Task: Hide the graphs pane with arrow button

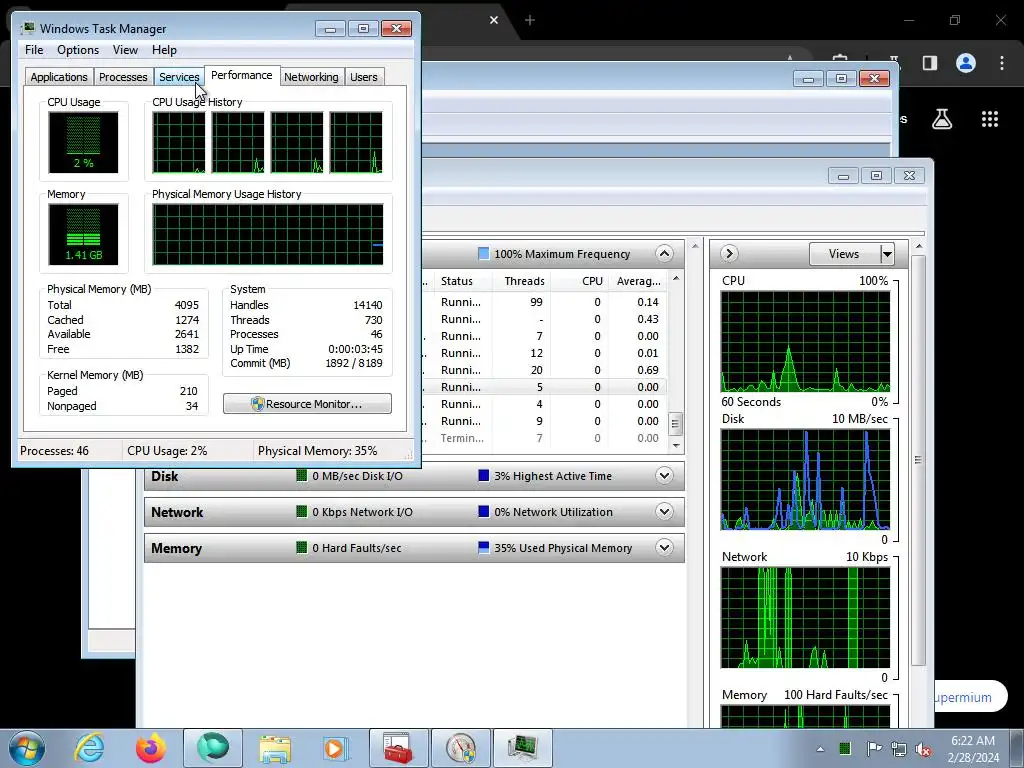Action: (x=729, y=253)
